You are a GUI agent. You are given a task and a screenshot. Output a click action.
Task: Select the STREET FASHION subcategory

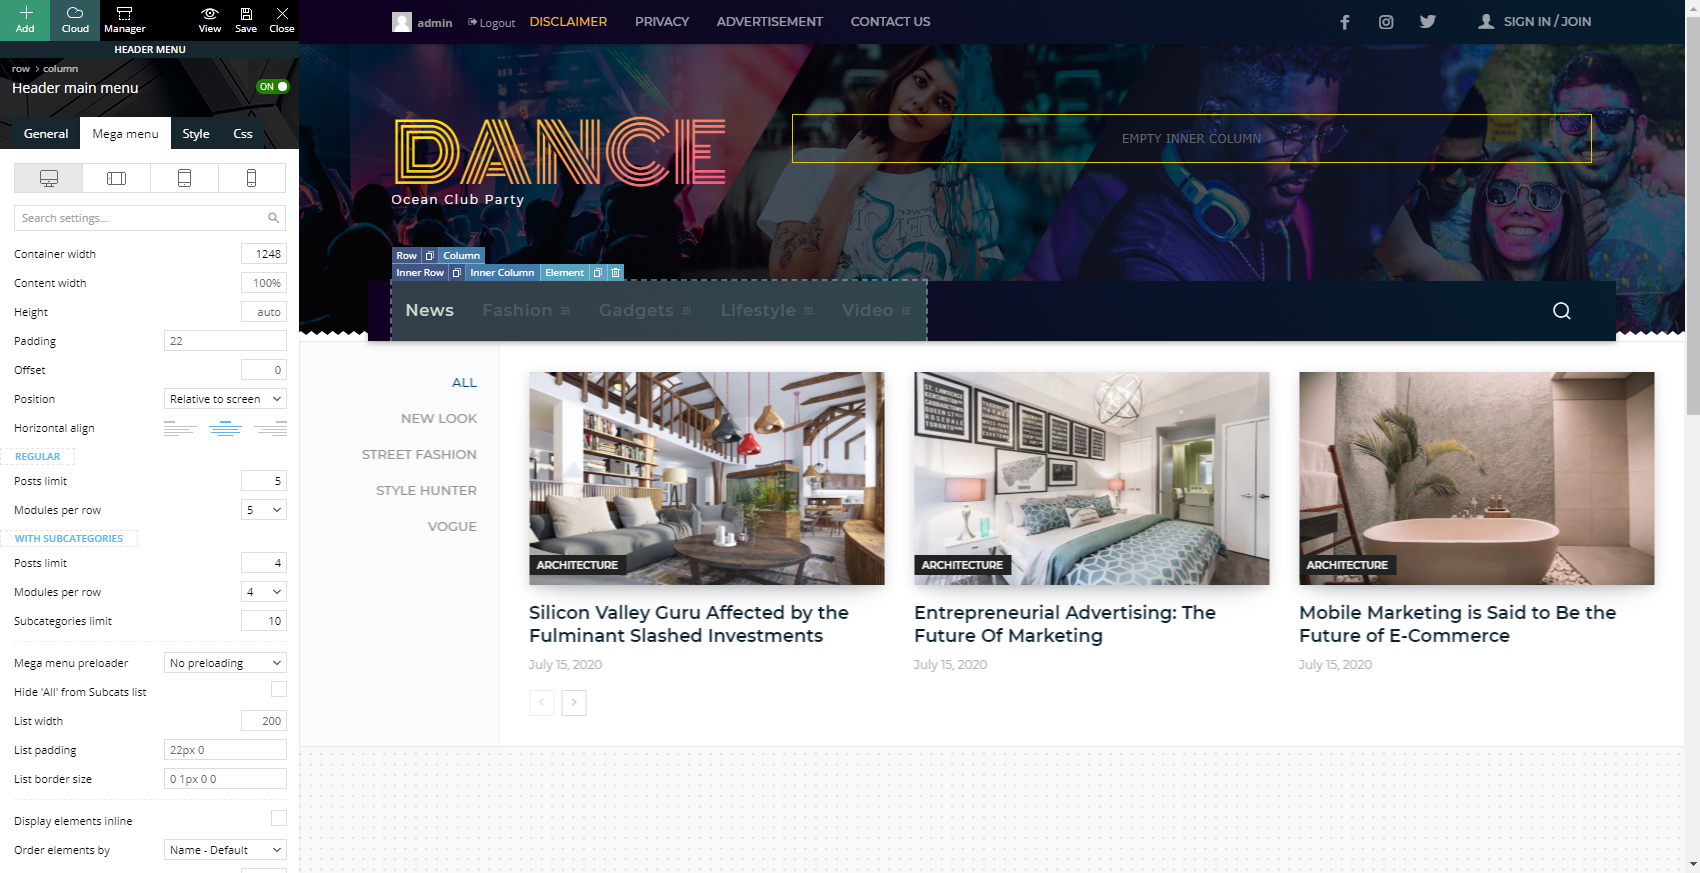pos(419,455)
